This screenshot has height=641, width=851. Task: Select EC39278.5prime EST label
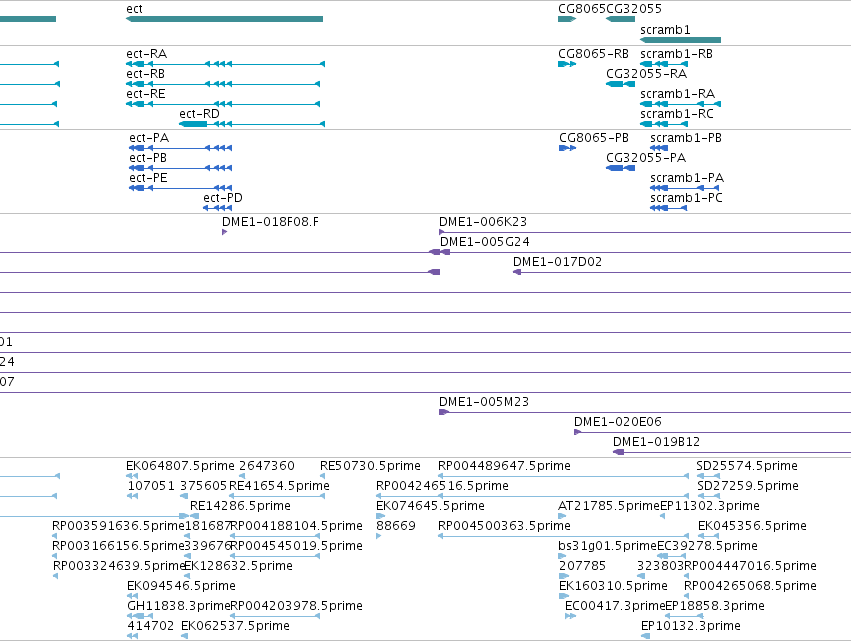(x=707, y=547)
